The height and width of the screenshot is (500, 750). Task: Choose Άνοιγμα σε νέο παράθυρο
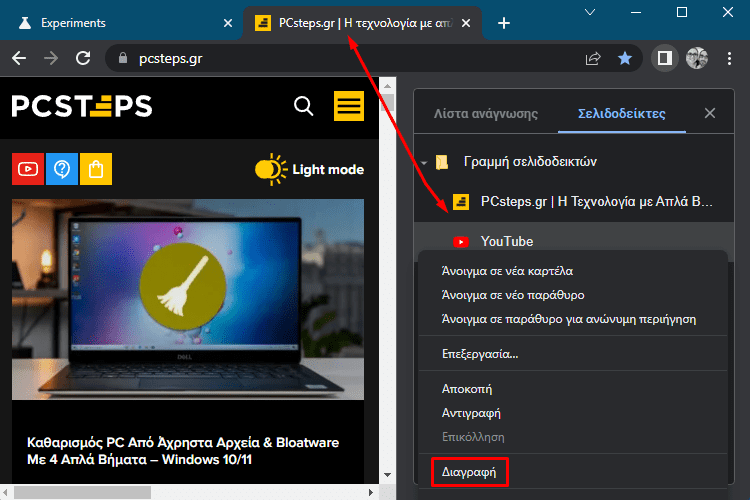tap(513, 295)
